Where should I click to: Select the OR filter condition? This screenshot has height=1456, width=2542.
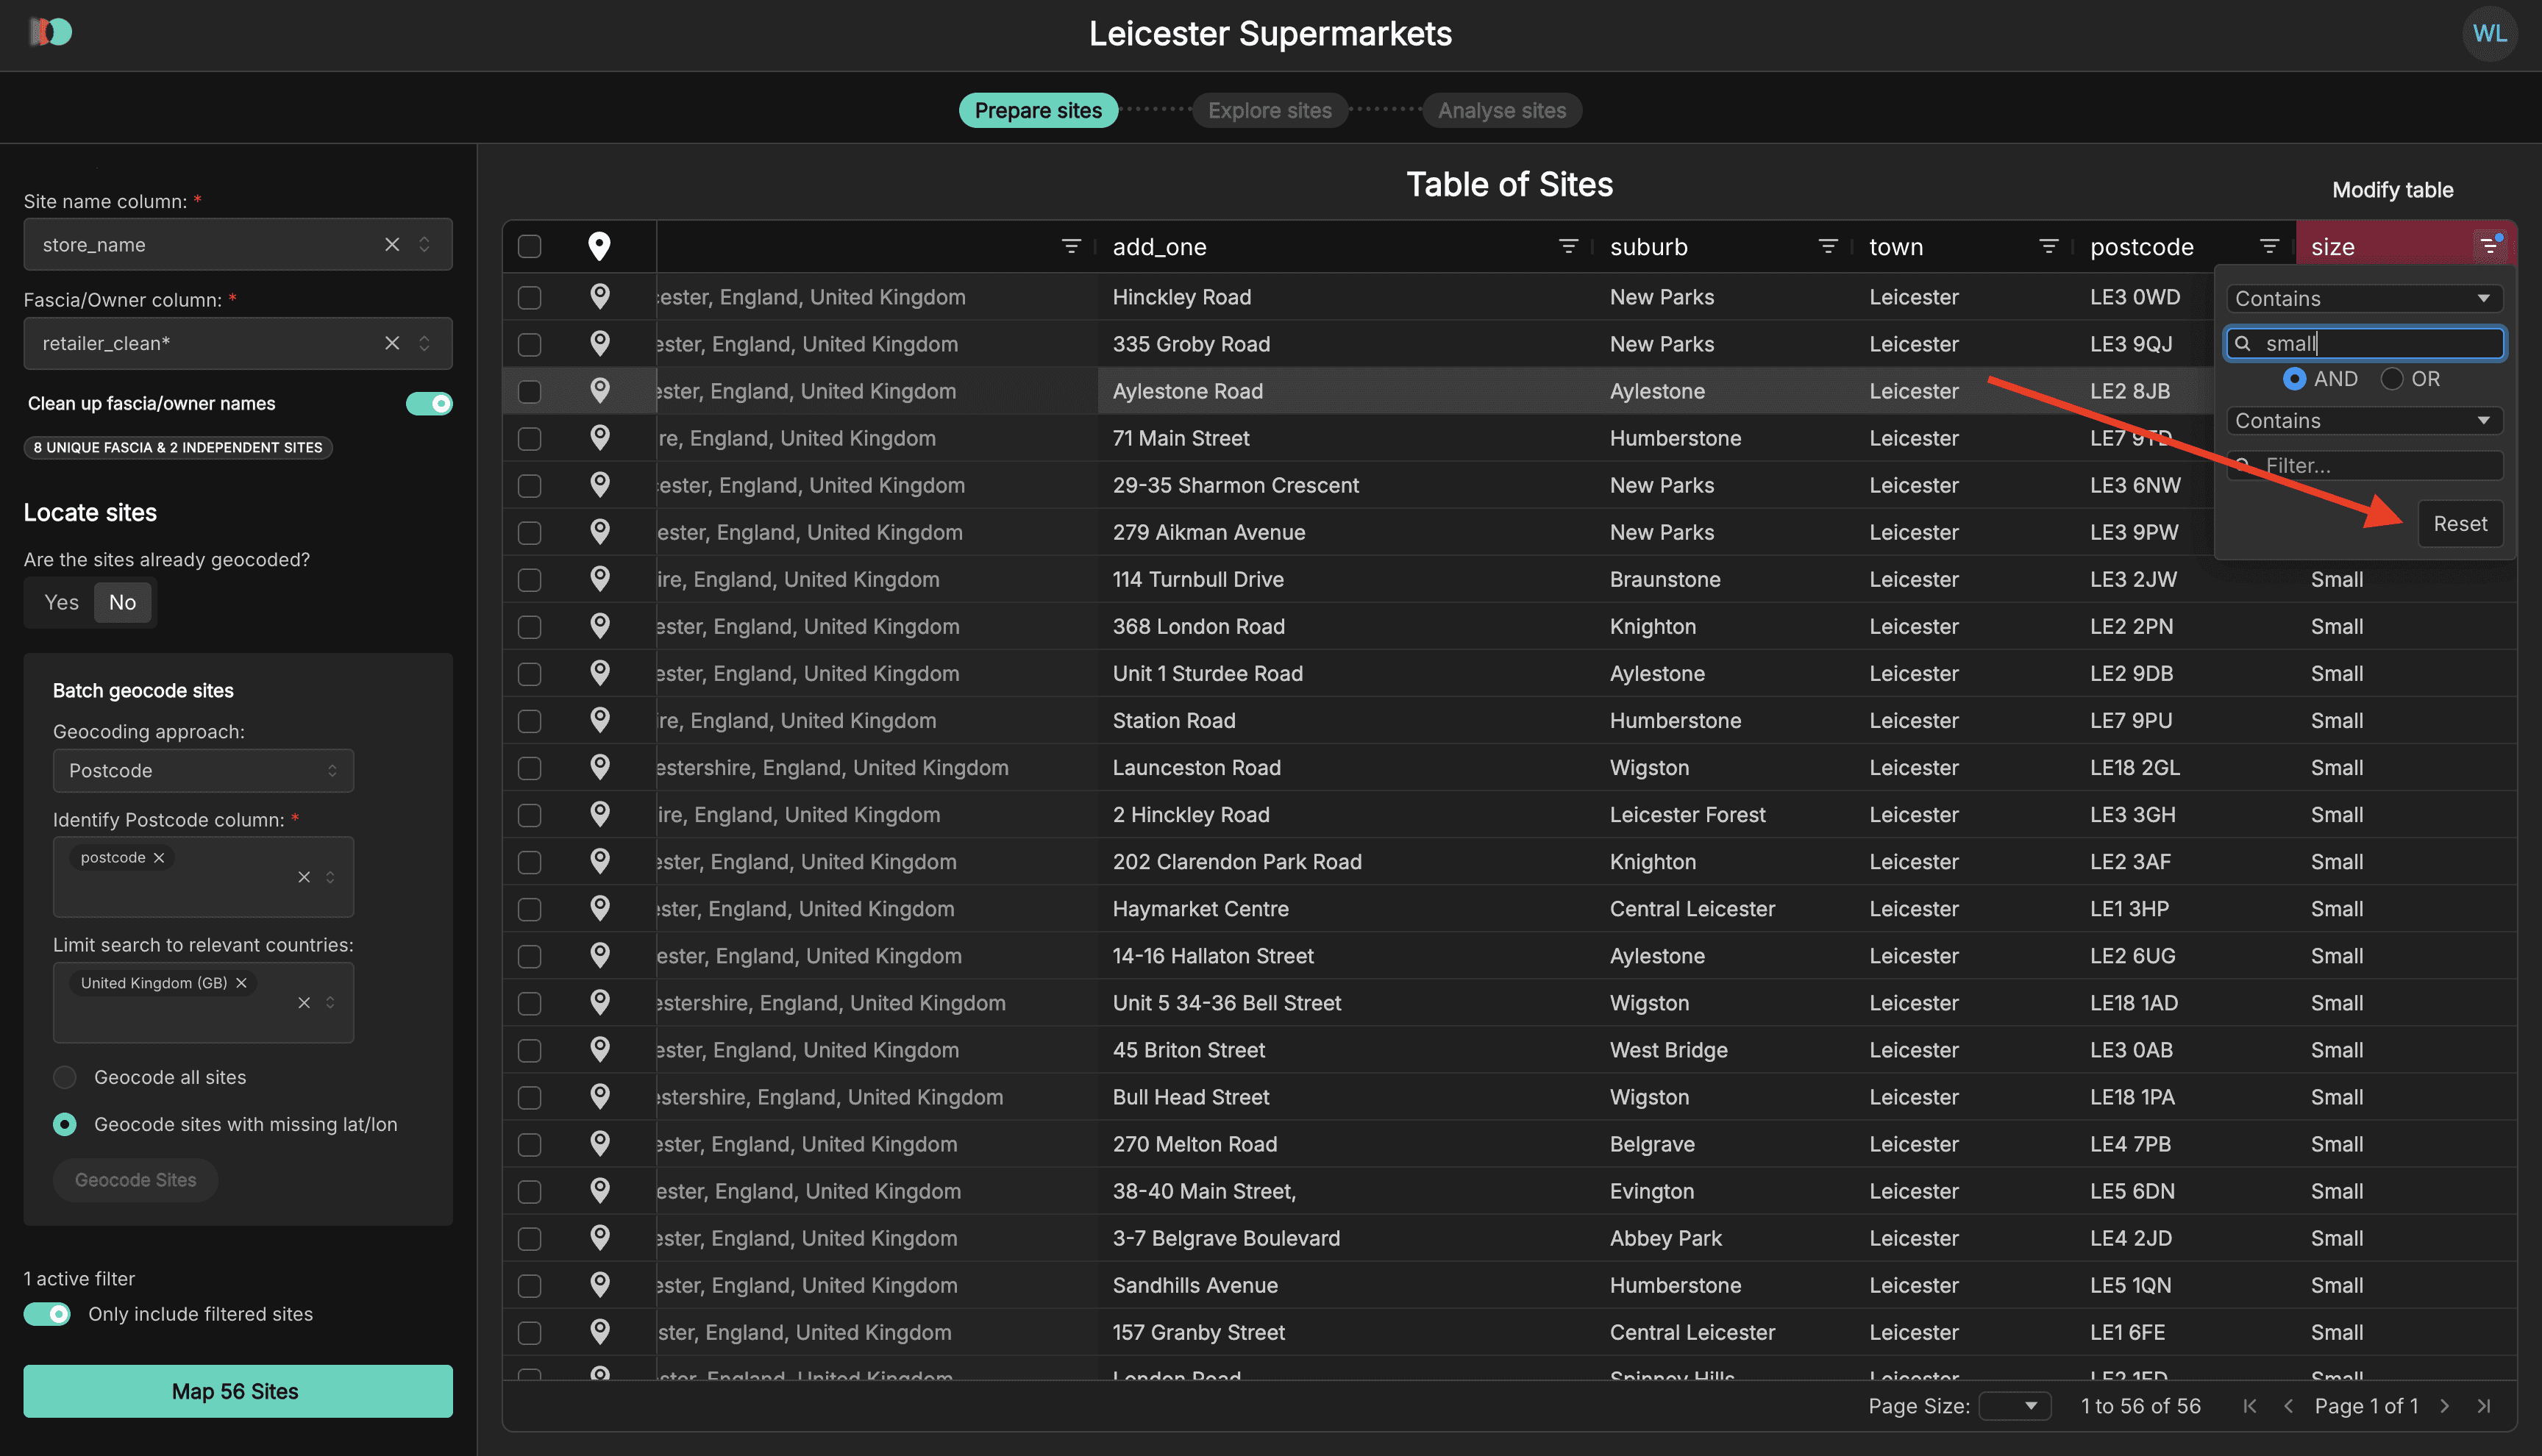[x=2391, y=379]
